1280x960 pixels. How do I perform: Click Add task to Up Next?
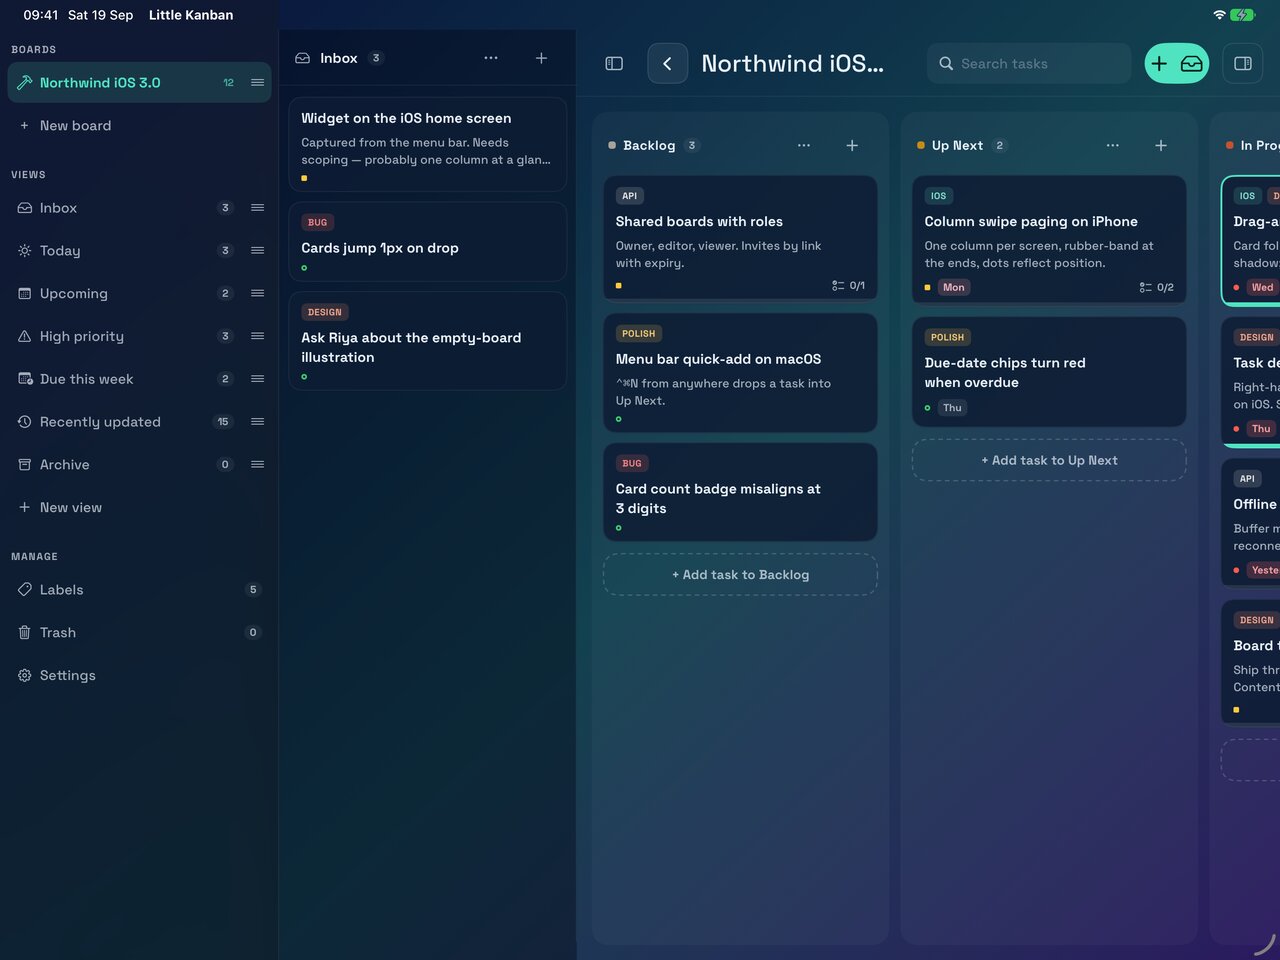(x=1049, y=460)
